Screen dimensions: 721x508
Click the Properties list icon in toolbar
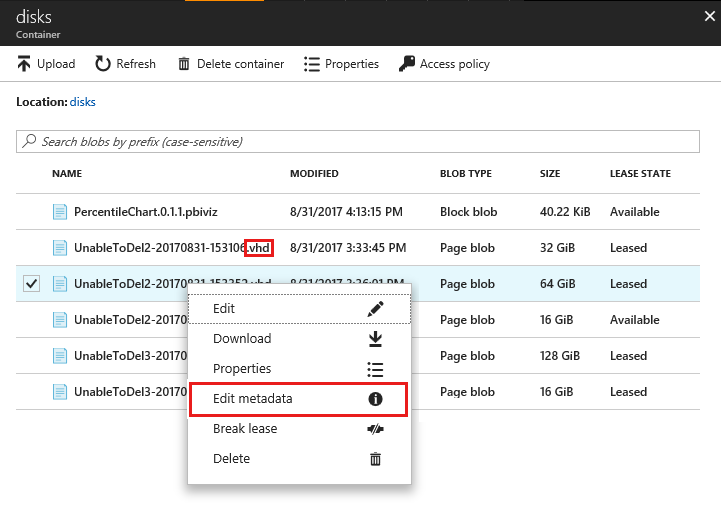click(x=312, y=64)
